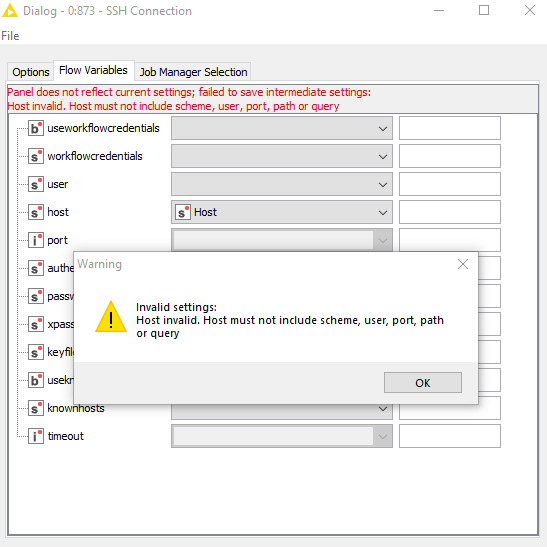
Task: Open the useworkflowcredentials variable dropdown
Action: (282, 128)
